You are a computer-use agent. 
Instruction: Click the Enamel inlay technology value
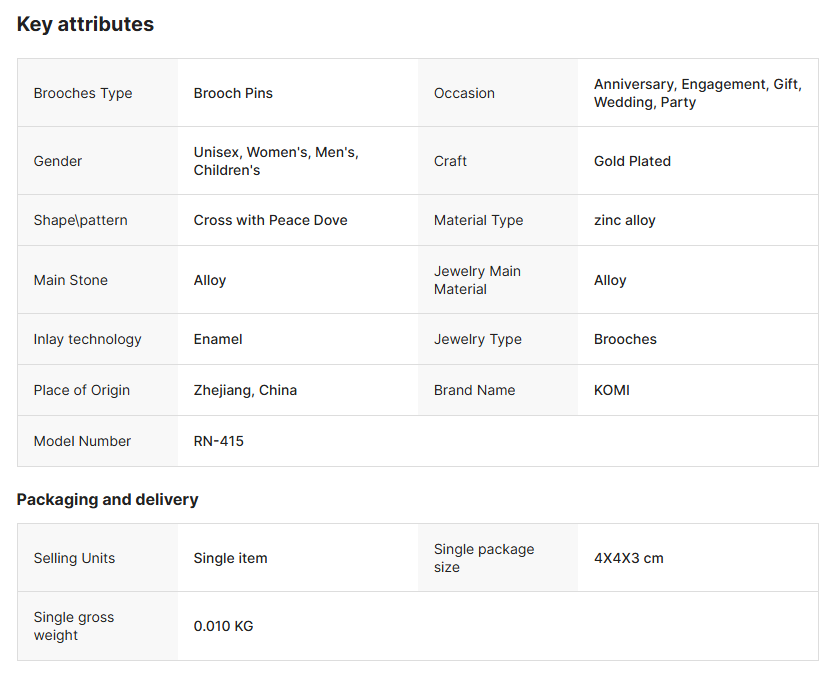tap(218, 339)
